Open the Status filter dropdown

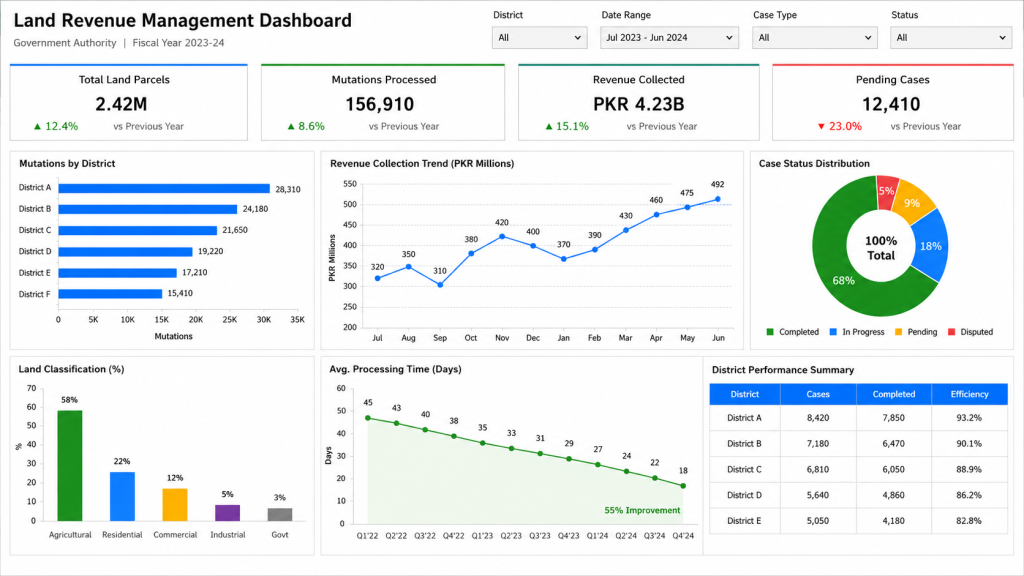coord(951,38)
